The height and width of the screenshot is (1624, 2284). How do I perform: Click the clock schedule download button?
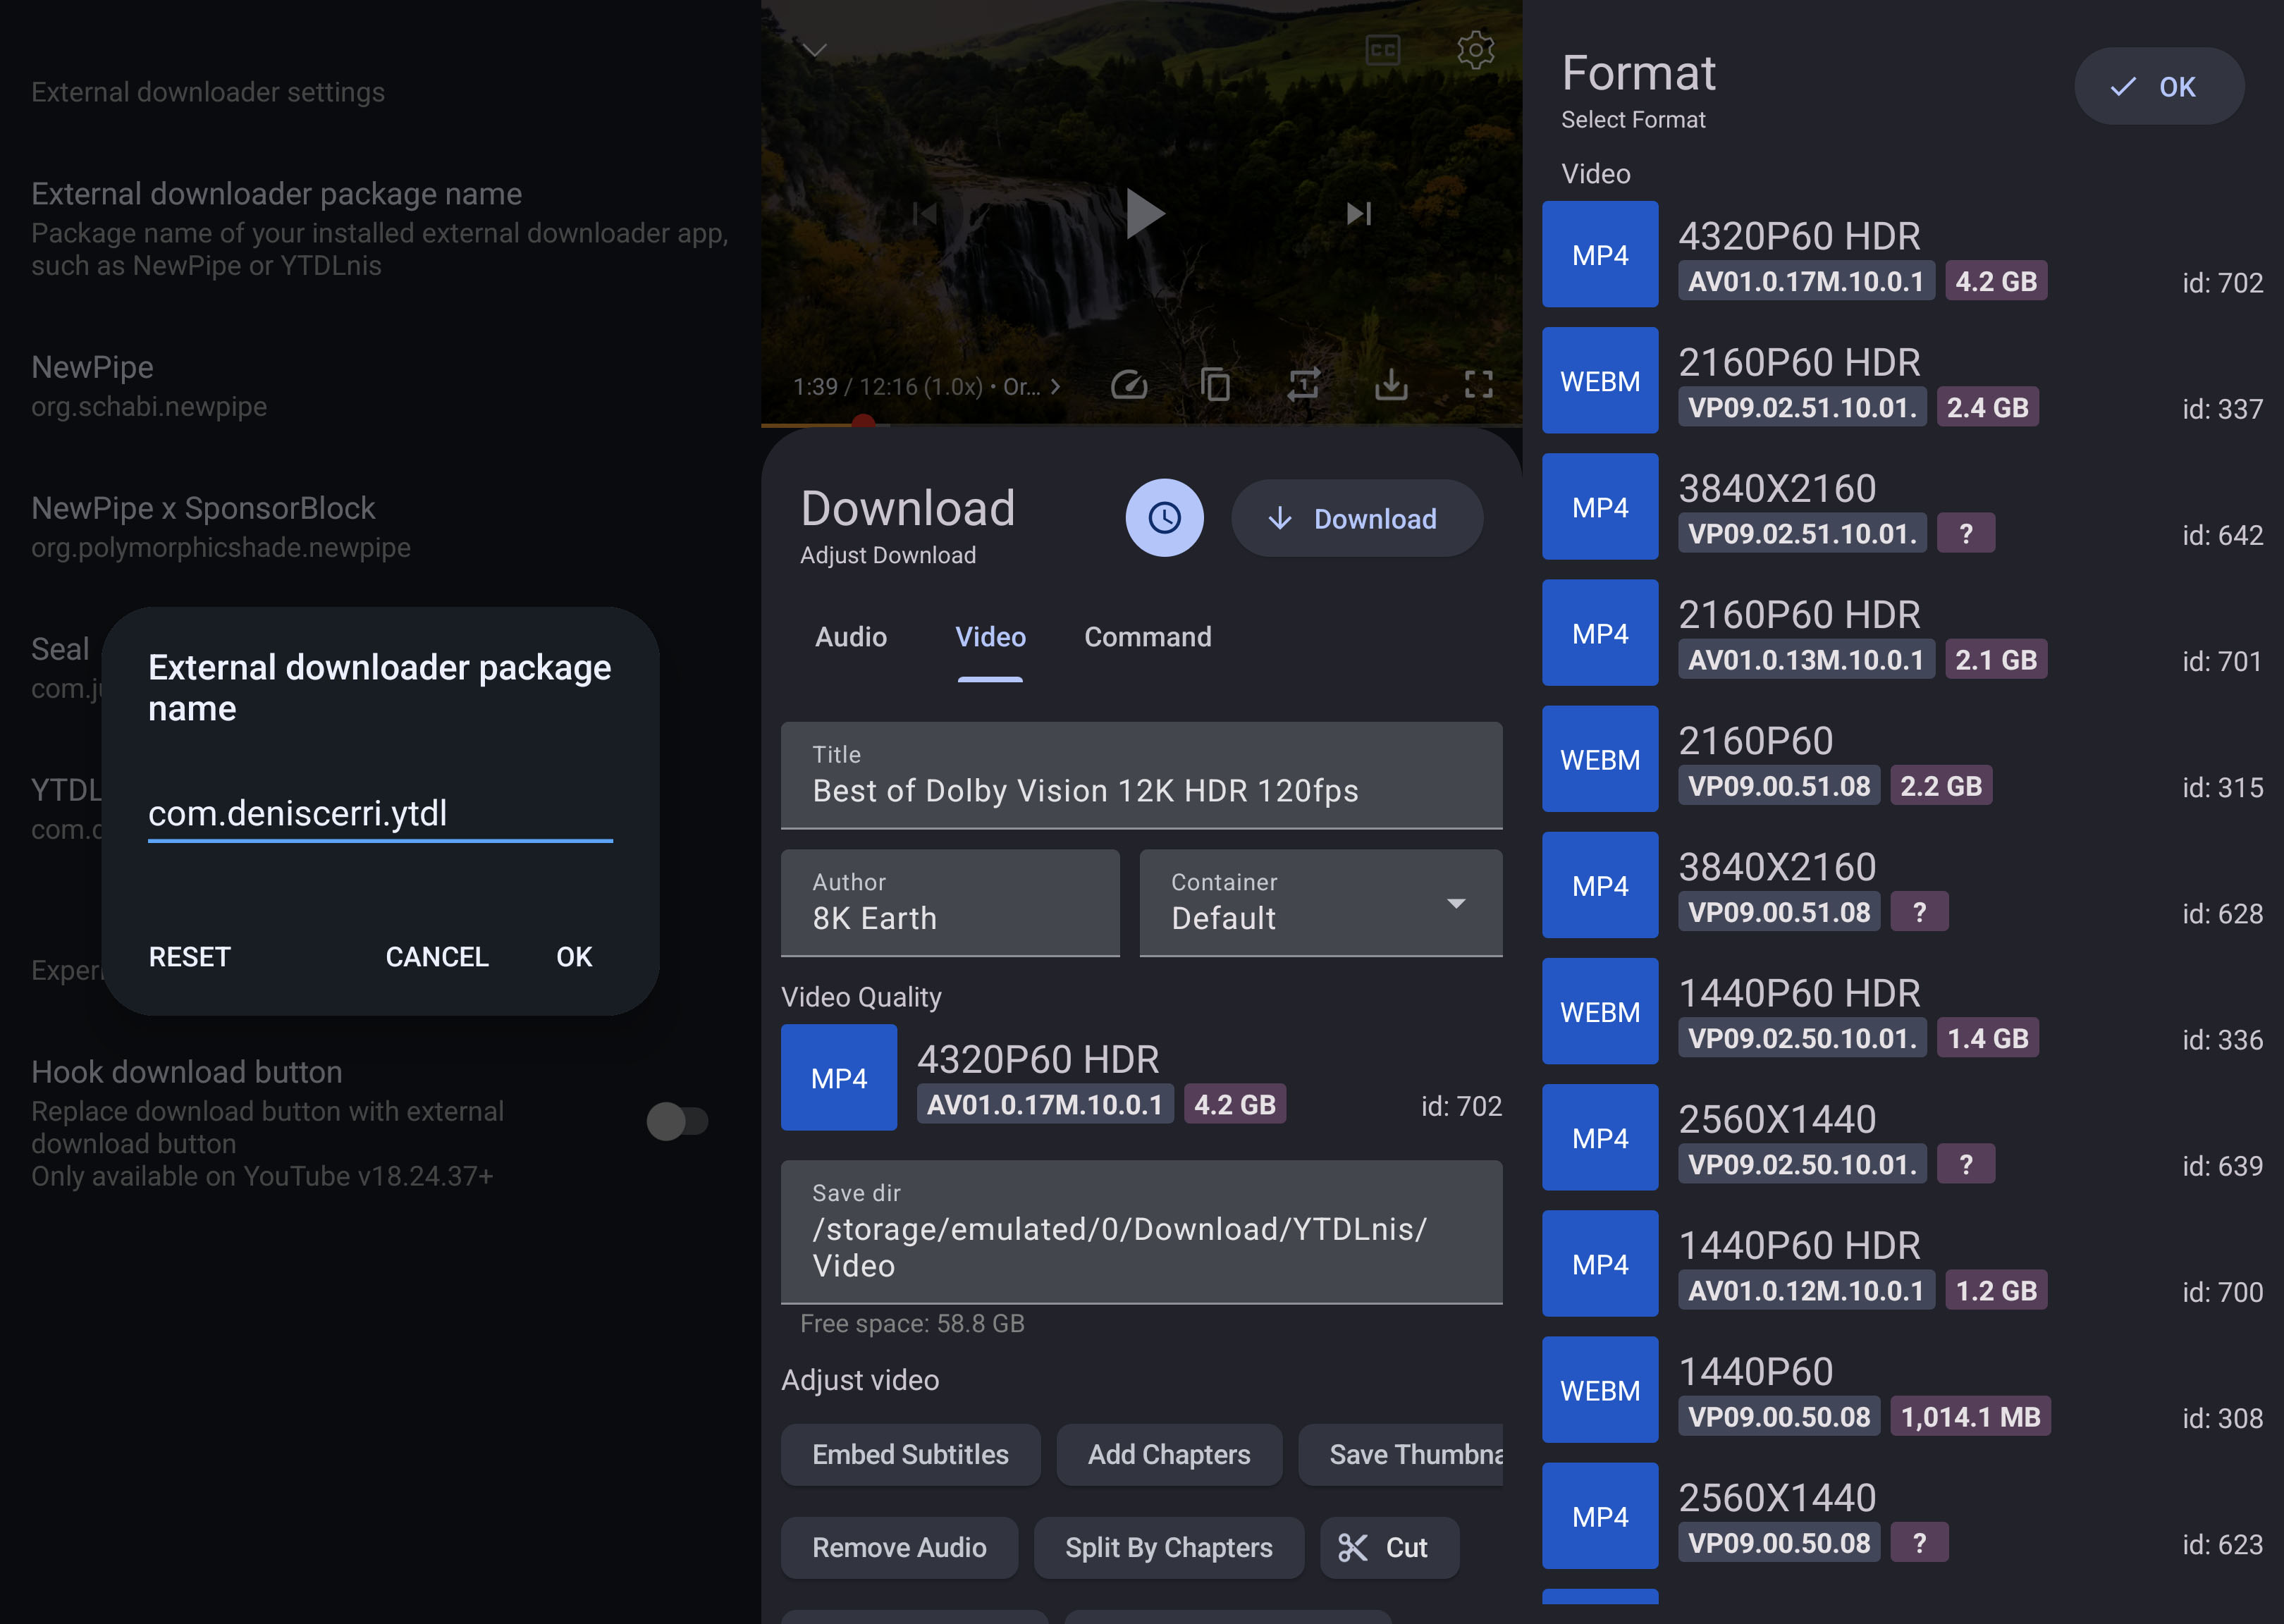click(x=1164, y=518)
